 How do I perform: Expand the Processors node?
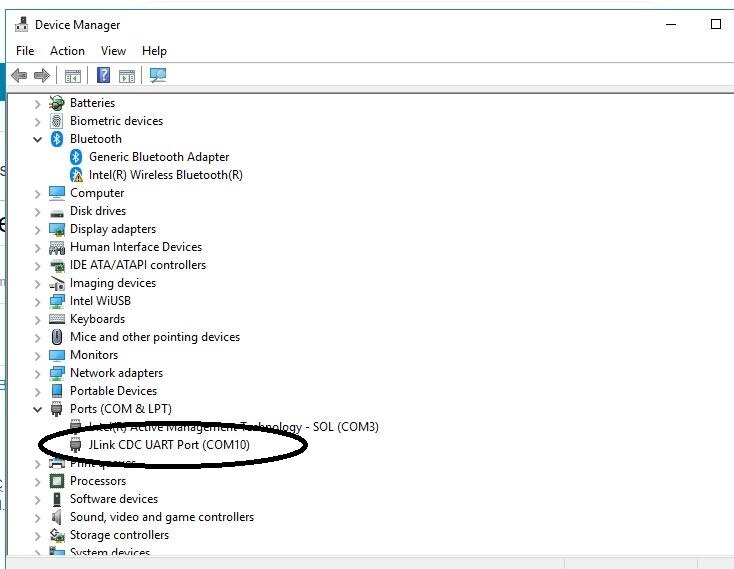(x=37, y=482)
